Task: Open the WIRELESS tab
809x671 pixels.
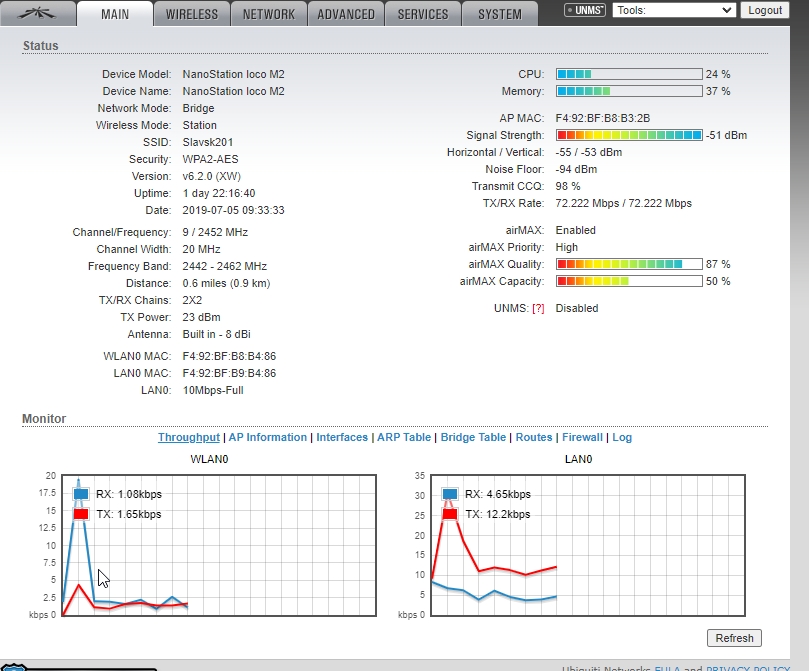Action: [x=192, y=14]
